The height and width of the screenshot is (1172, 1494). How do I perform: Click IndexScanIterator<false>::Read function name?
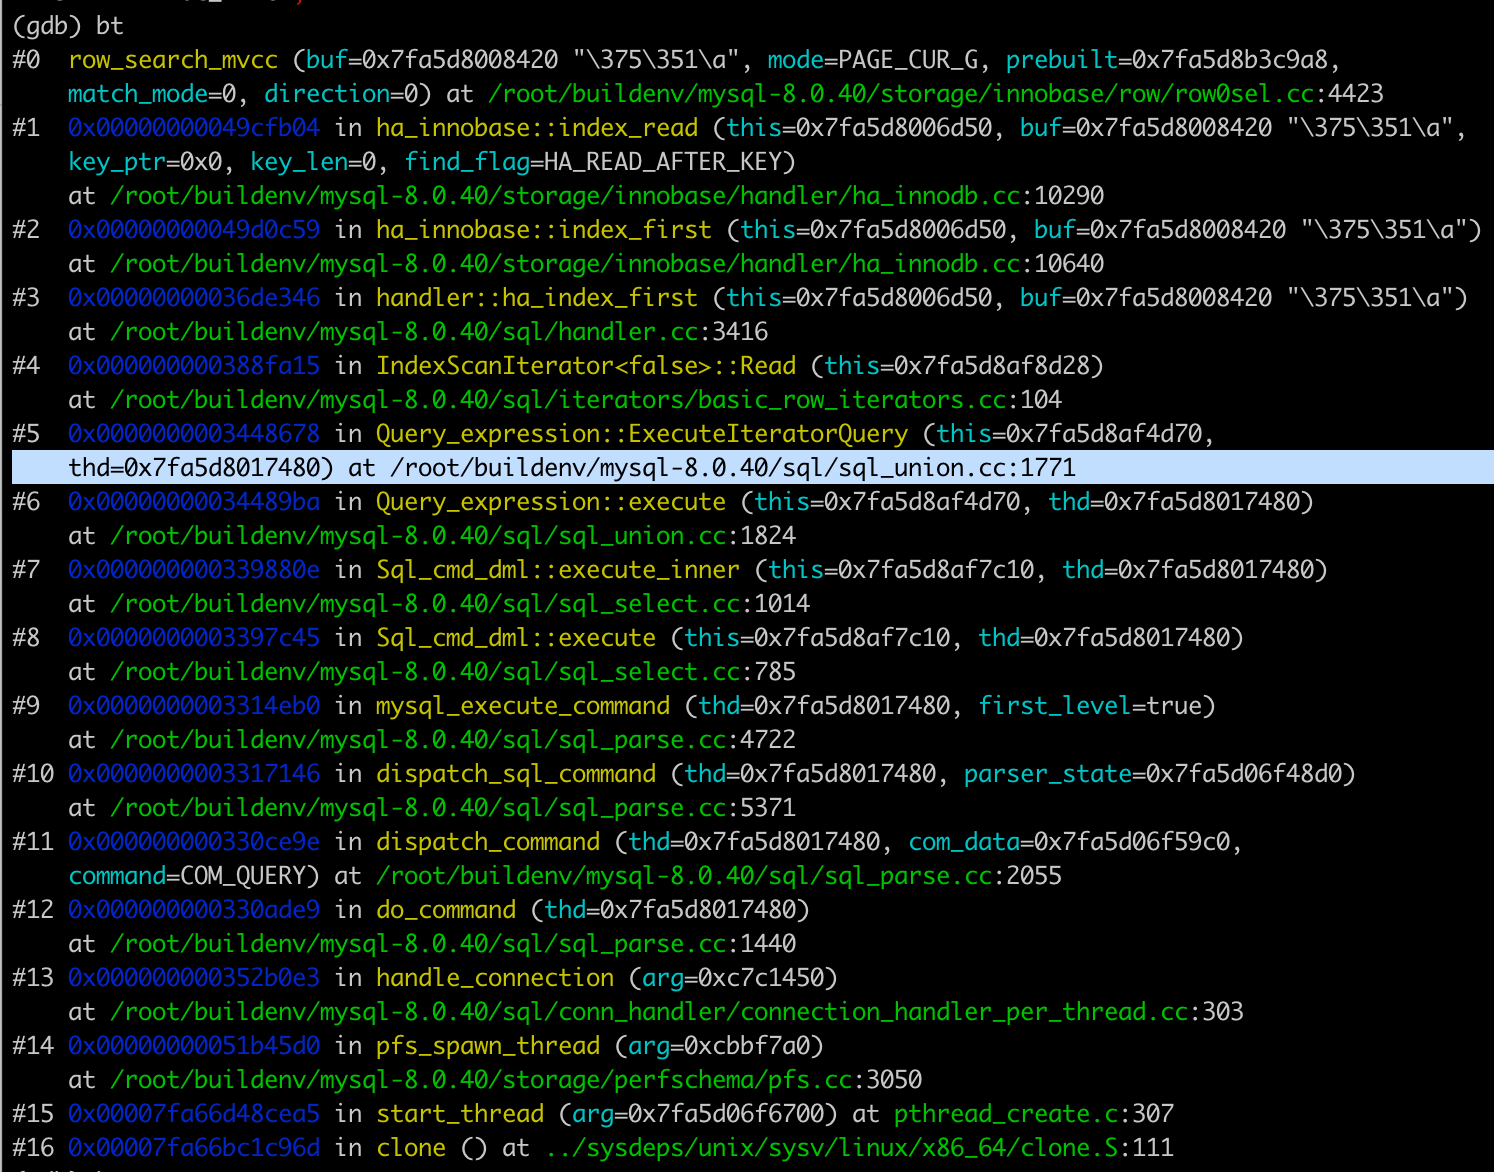[x=585, y=366]
